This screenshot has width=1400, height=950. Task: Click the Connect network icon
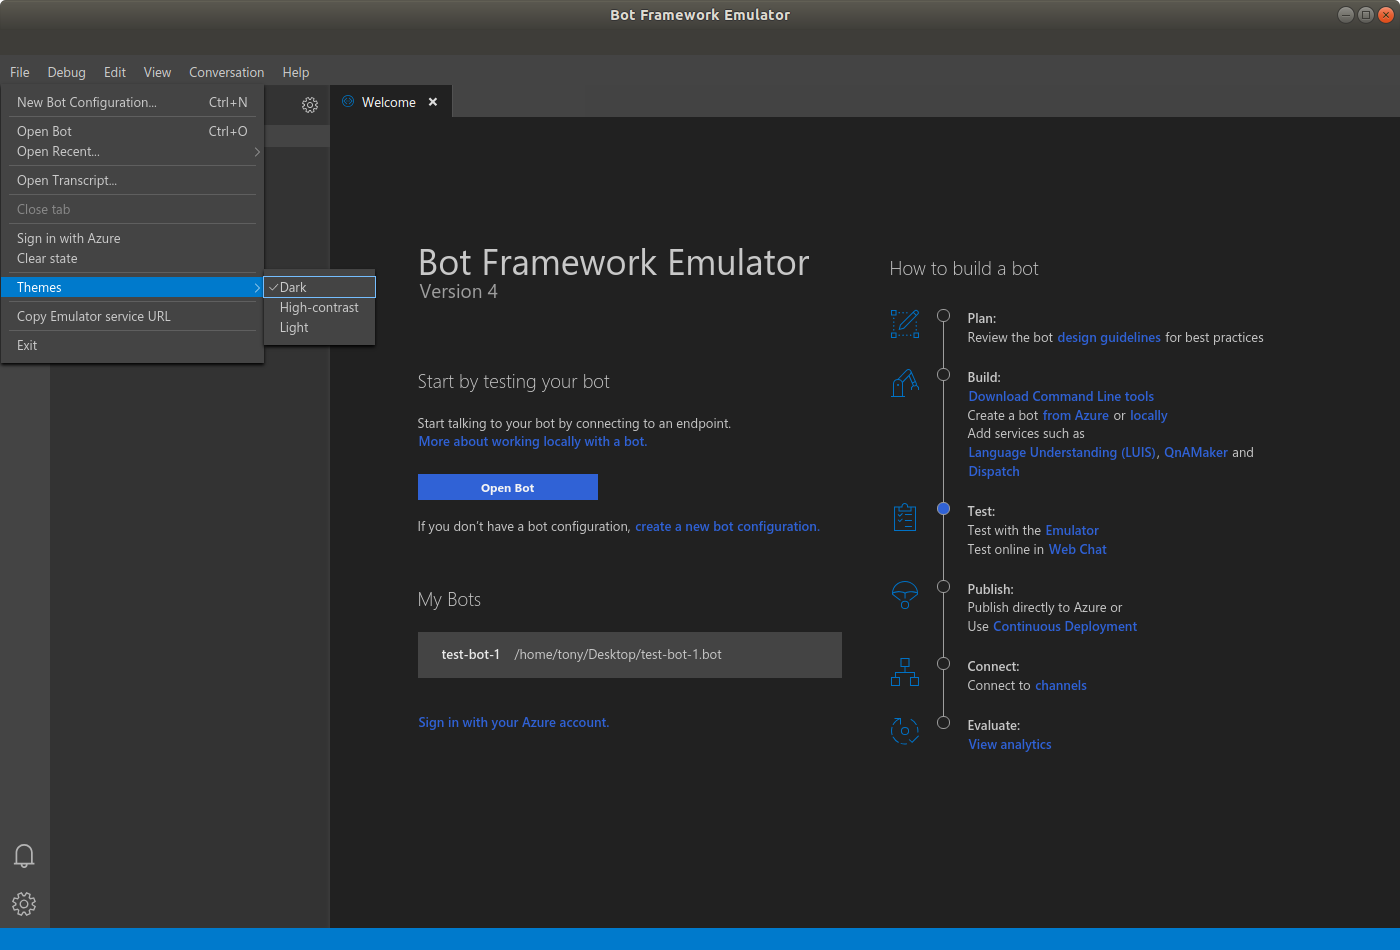[905, 672]
